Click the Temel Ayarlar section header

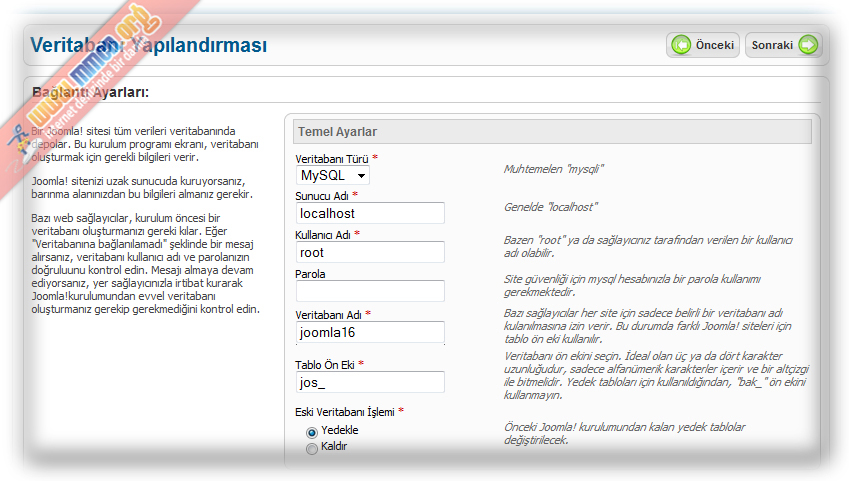pyautogui.click(x=335, y=131)
